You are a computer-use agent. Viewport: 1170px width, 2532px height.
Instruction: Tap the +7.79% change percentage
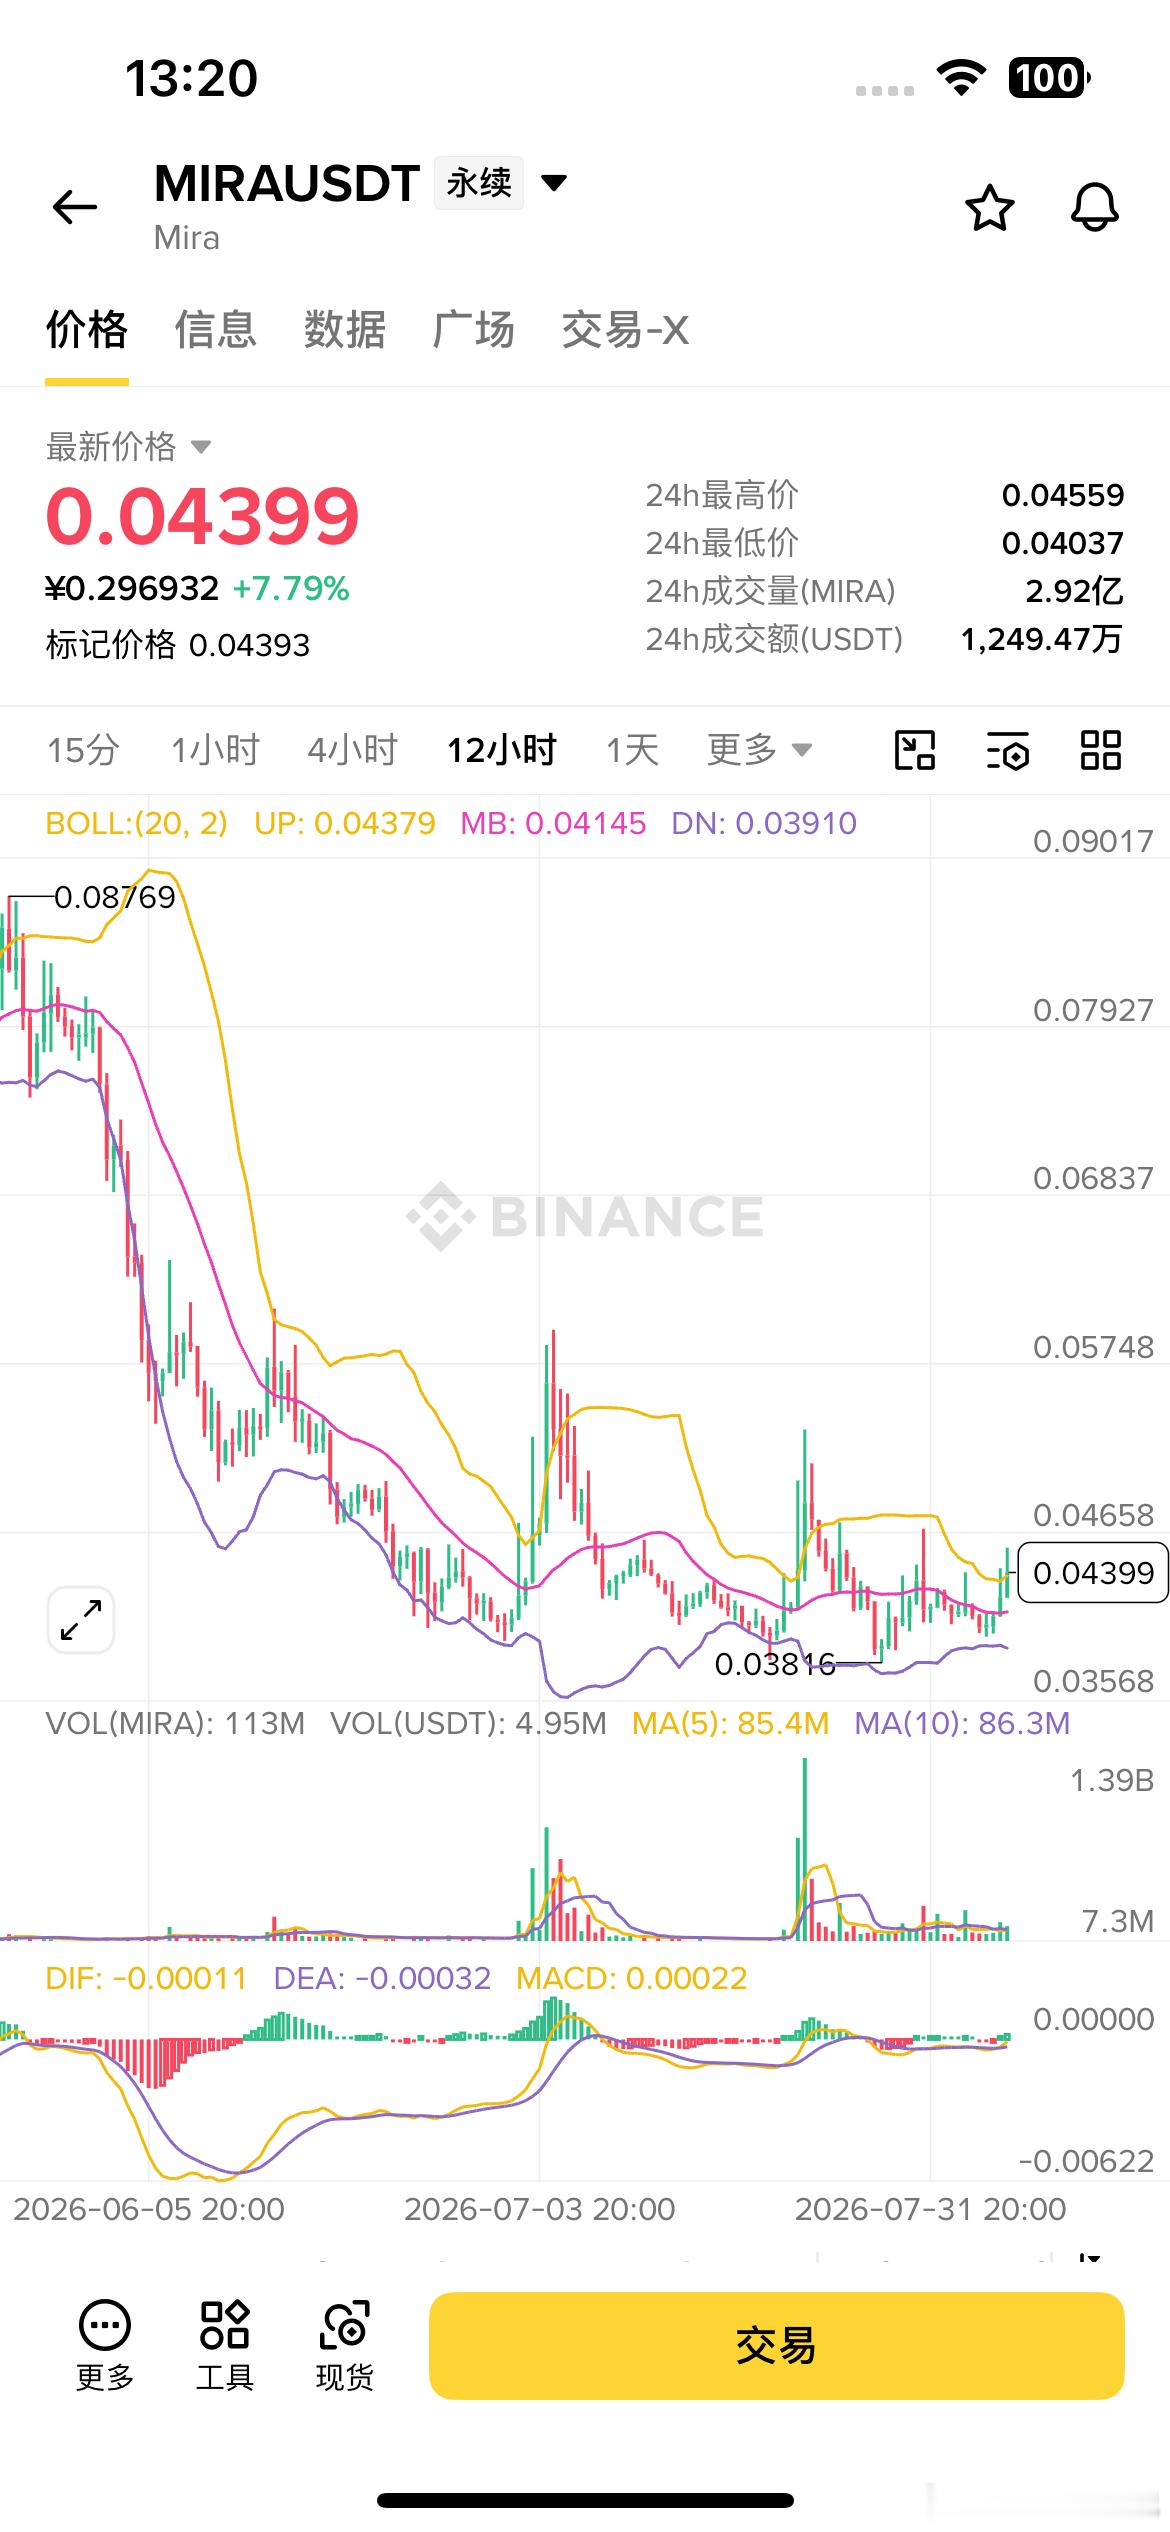[291, 588]
